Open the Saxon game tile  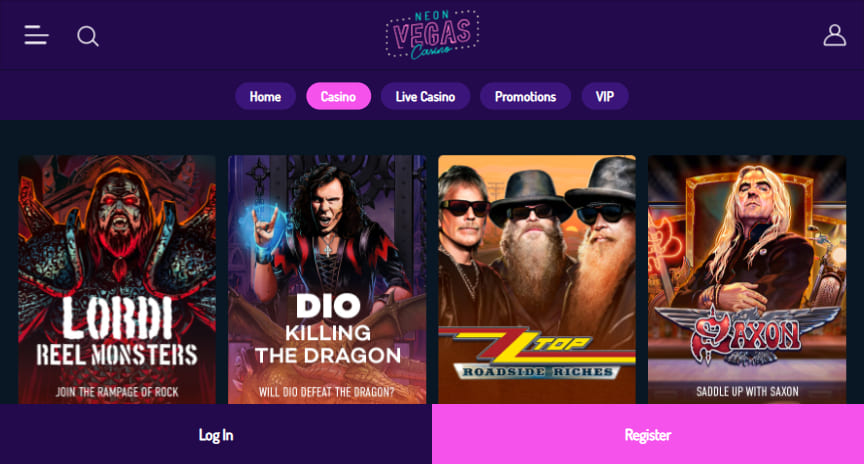tap(747, 279)
